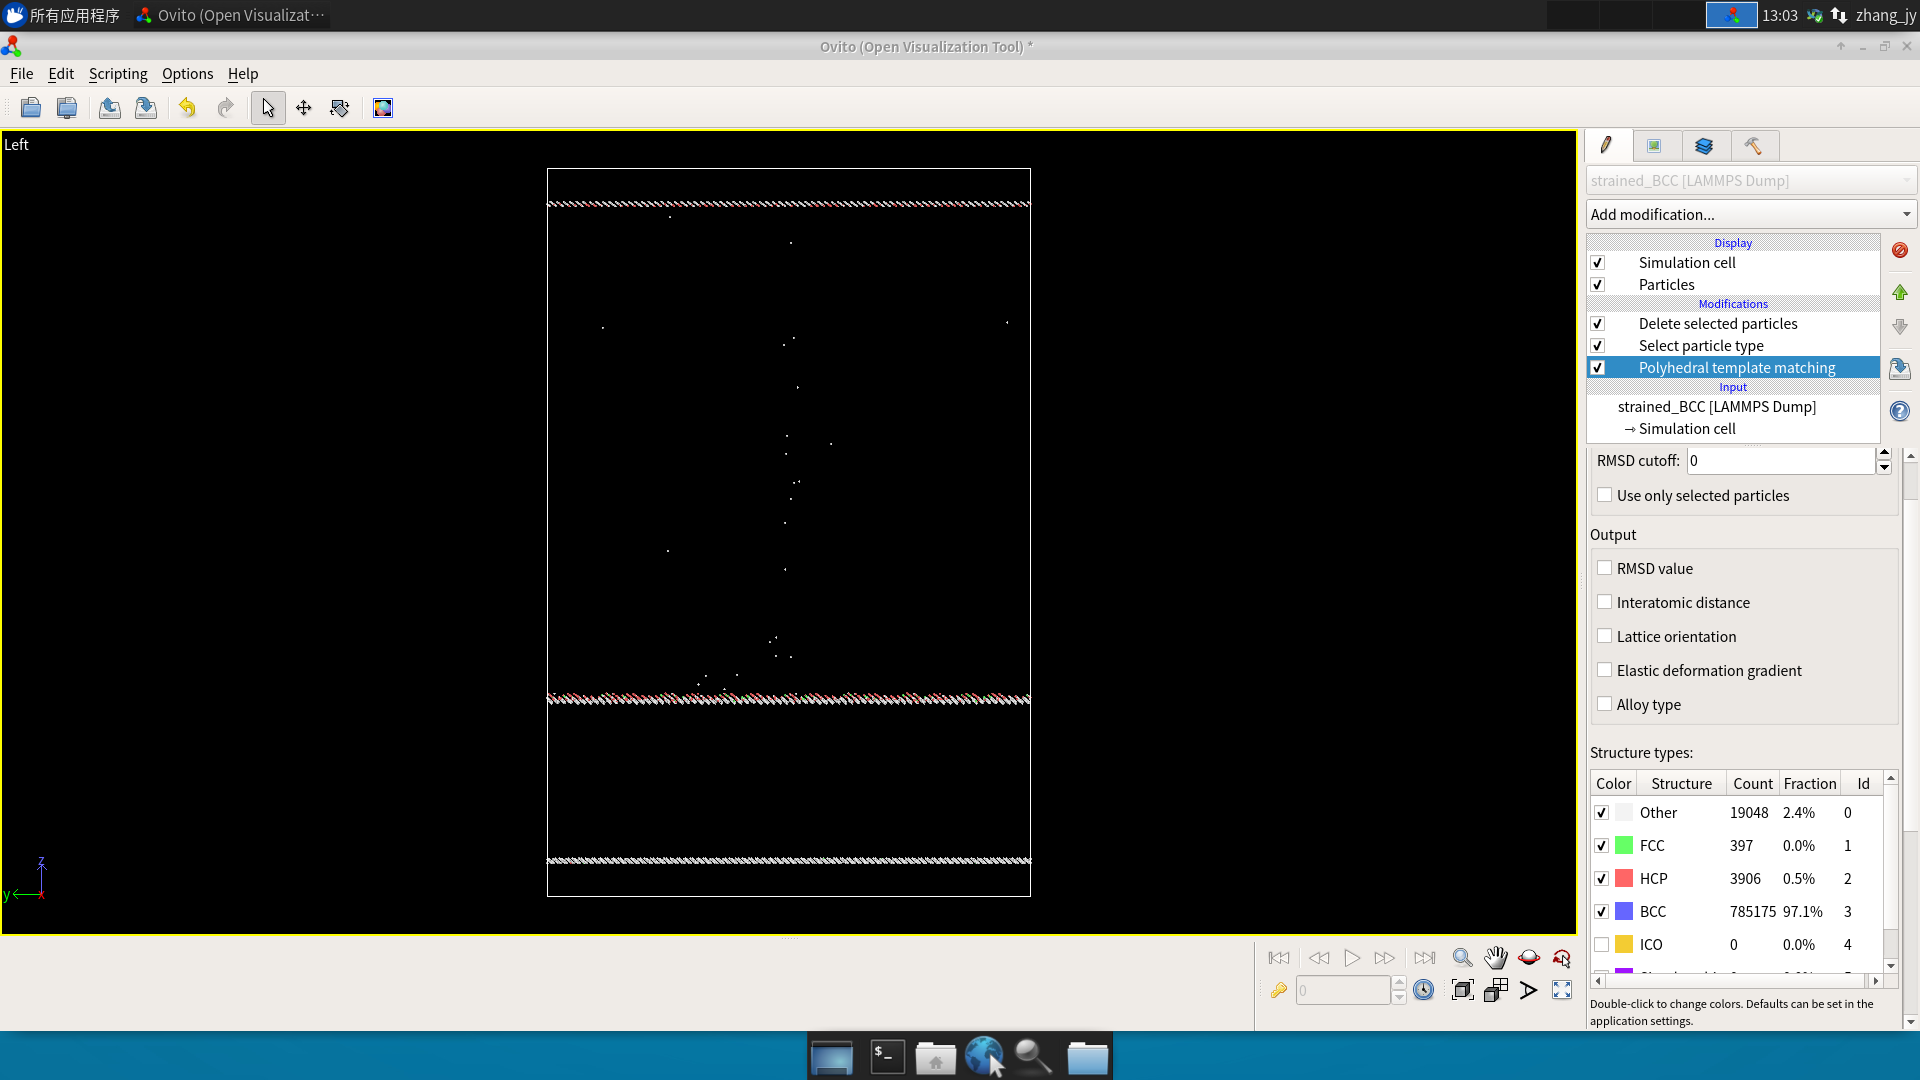Select the Move/translate mode tool
Screen dimensions: 1920x1080
[304, 108]
